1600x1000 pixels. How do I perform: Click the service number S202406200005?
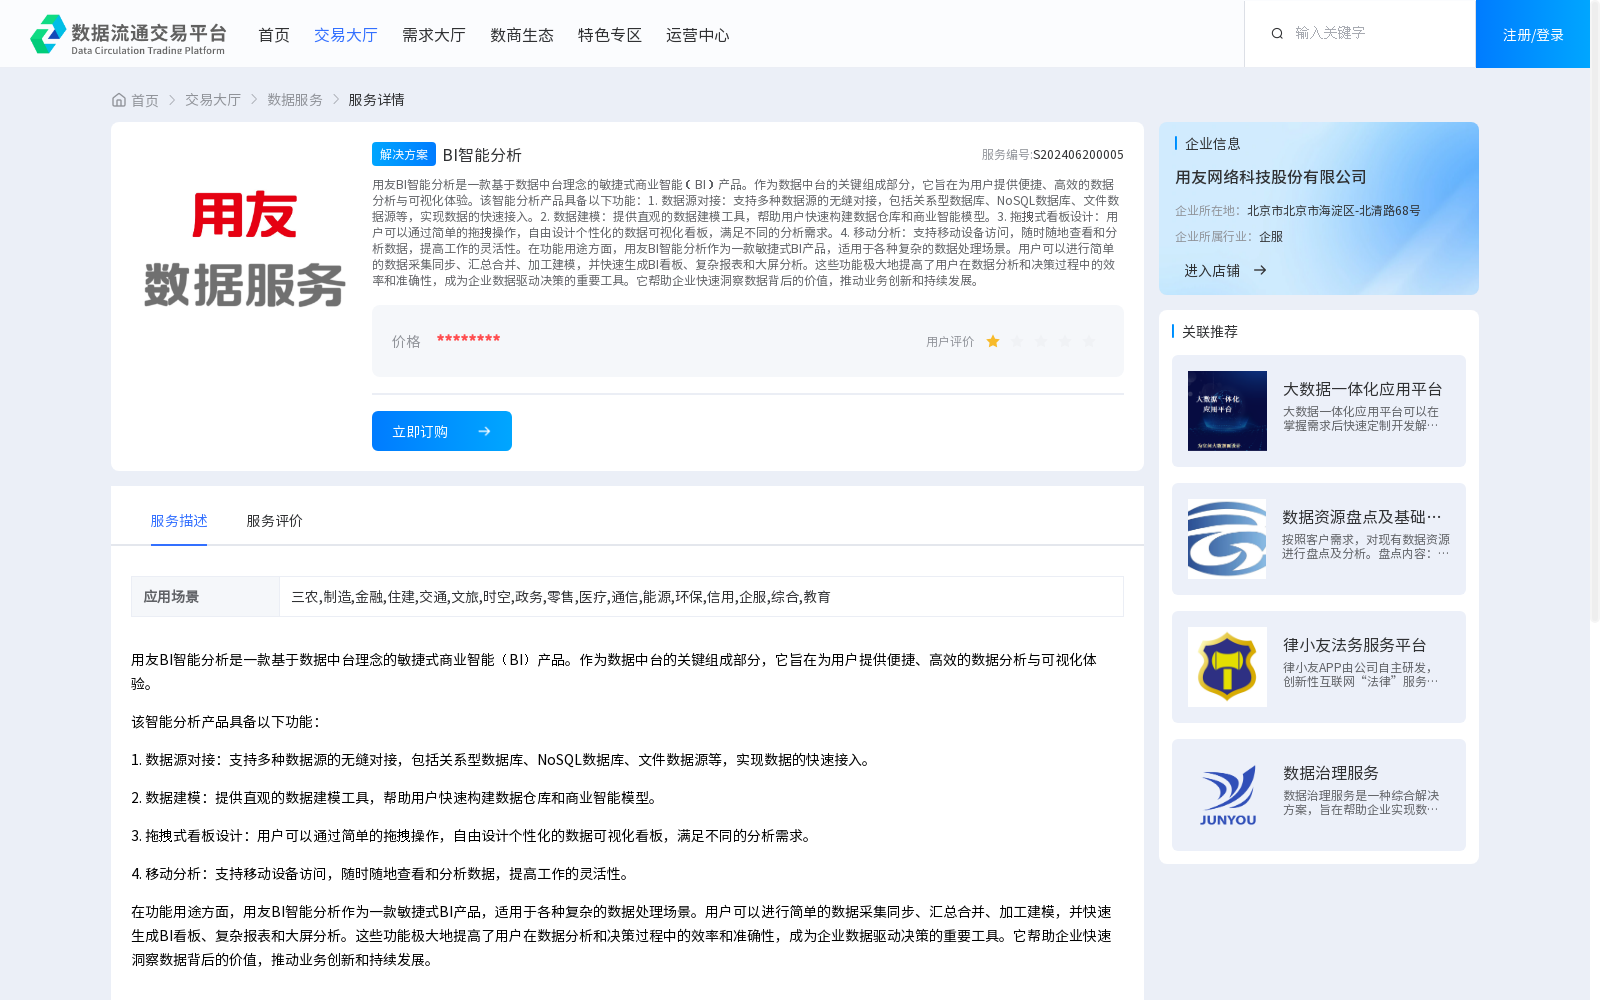coord(1078,155)
